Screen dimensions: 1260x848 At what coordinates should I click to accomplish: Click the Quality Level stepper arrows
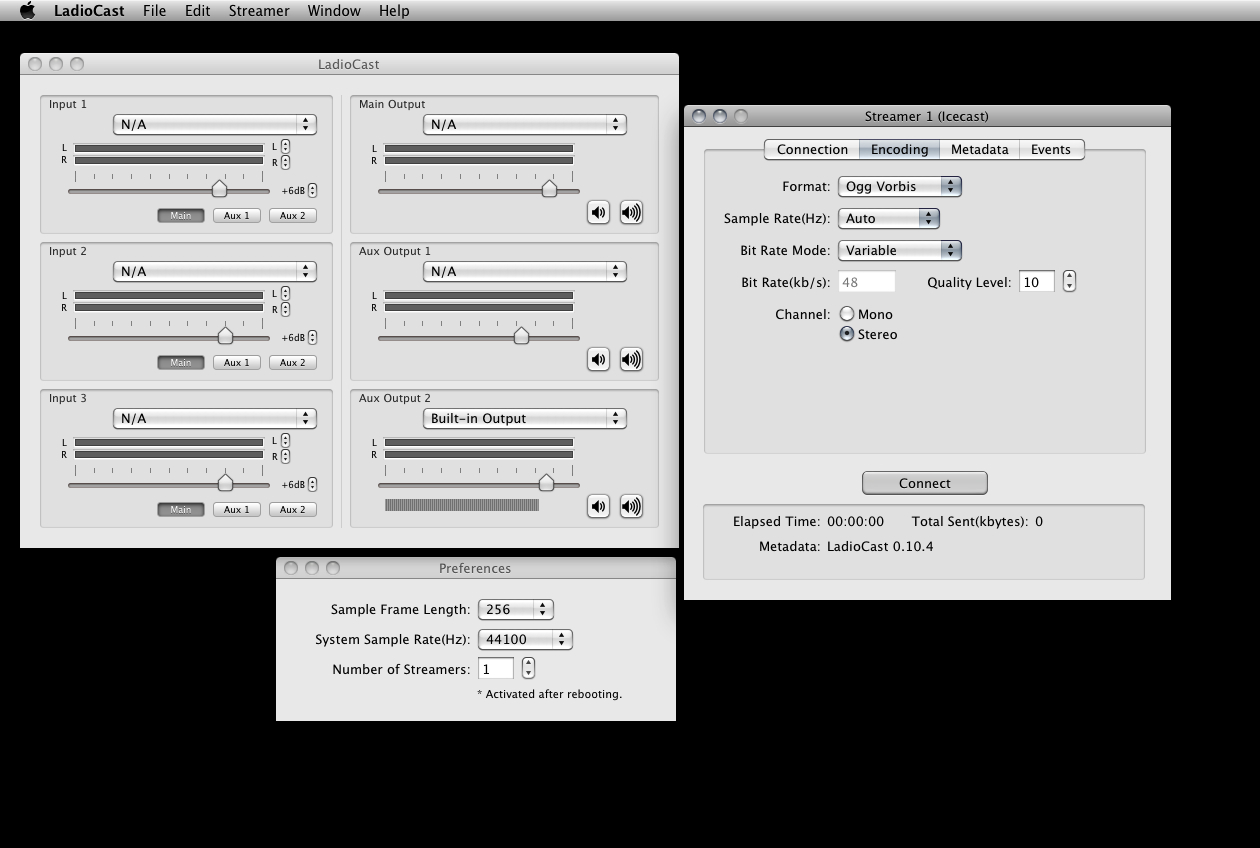point(1069,282)
